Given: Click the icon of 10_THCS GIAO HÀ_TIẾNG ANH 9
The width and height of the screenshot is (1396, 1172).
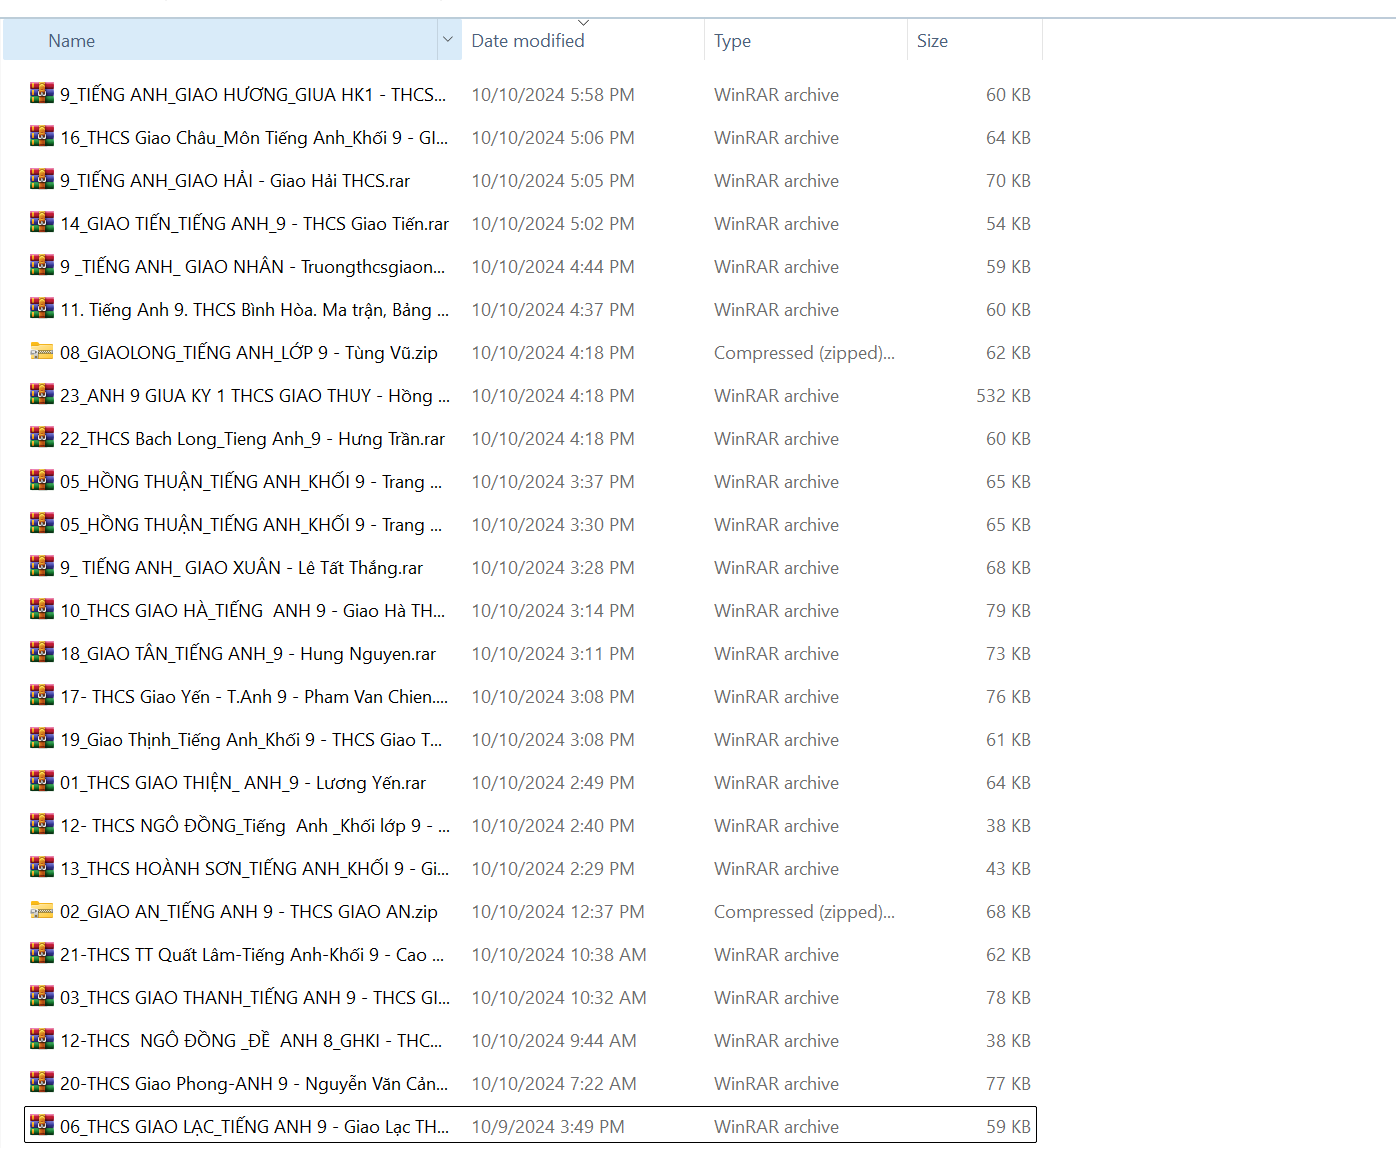Looking at the screenshot, I should 42,609.
